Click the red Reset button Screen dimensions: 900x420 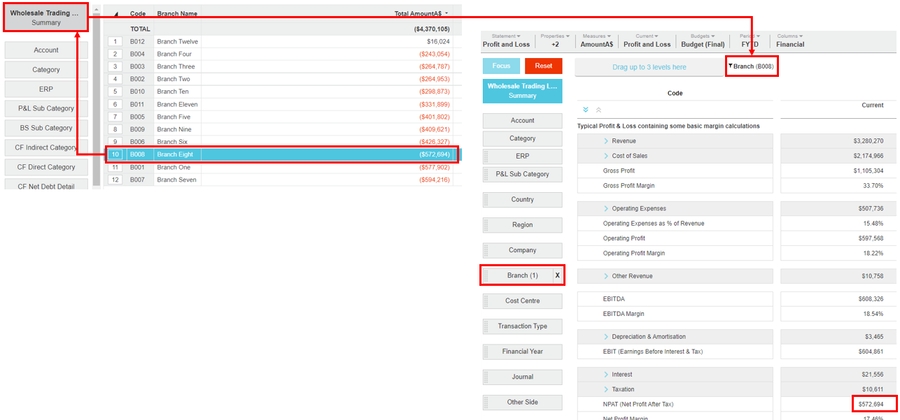543,66
